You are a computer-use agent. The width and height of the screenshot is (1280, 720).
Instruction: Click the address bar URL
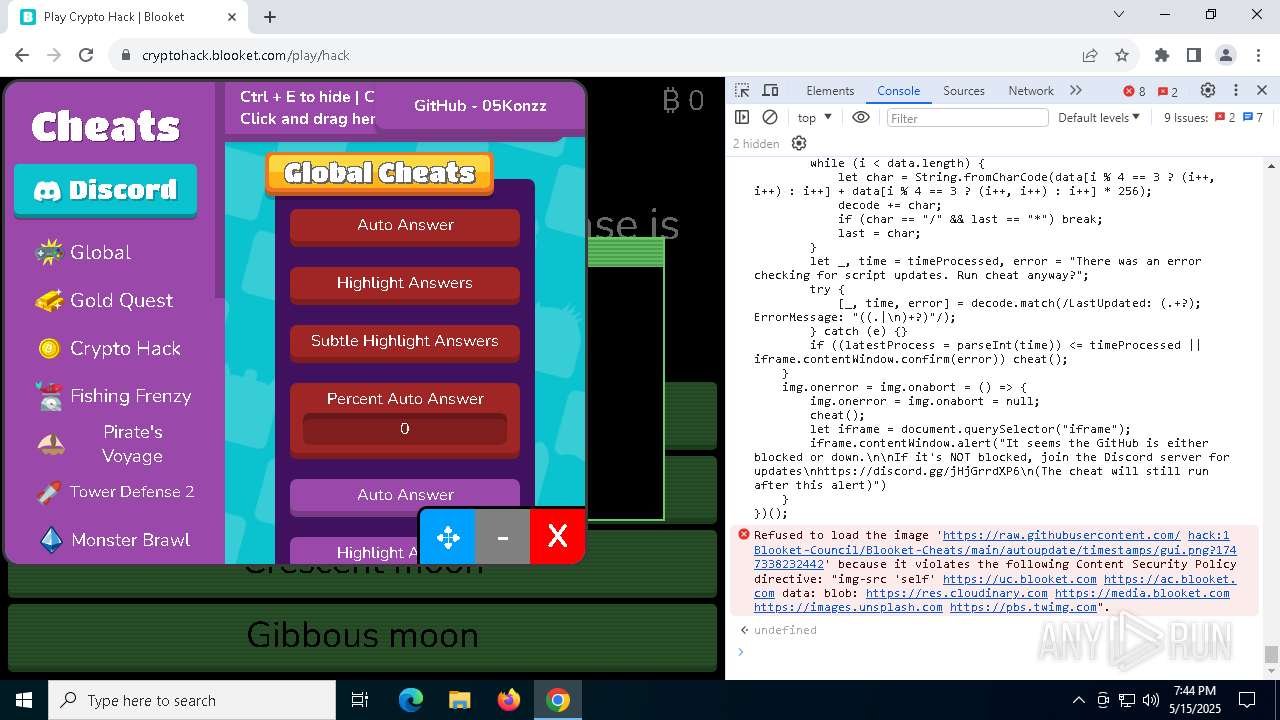click(x=245, y=55)
